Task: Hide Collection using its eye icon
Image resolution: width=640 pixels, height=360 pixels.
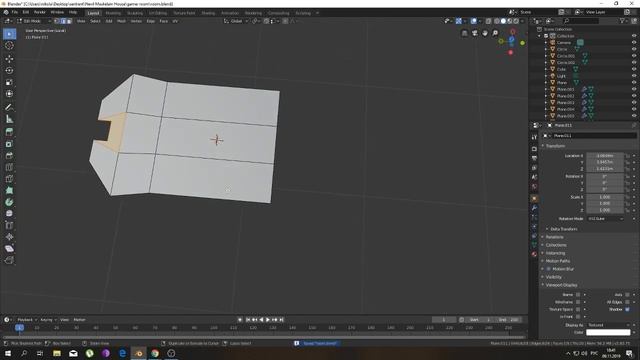Action: point(634,36)
